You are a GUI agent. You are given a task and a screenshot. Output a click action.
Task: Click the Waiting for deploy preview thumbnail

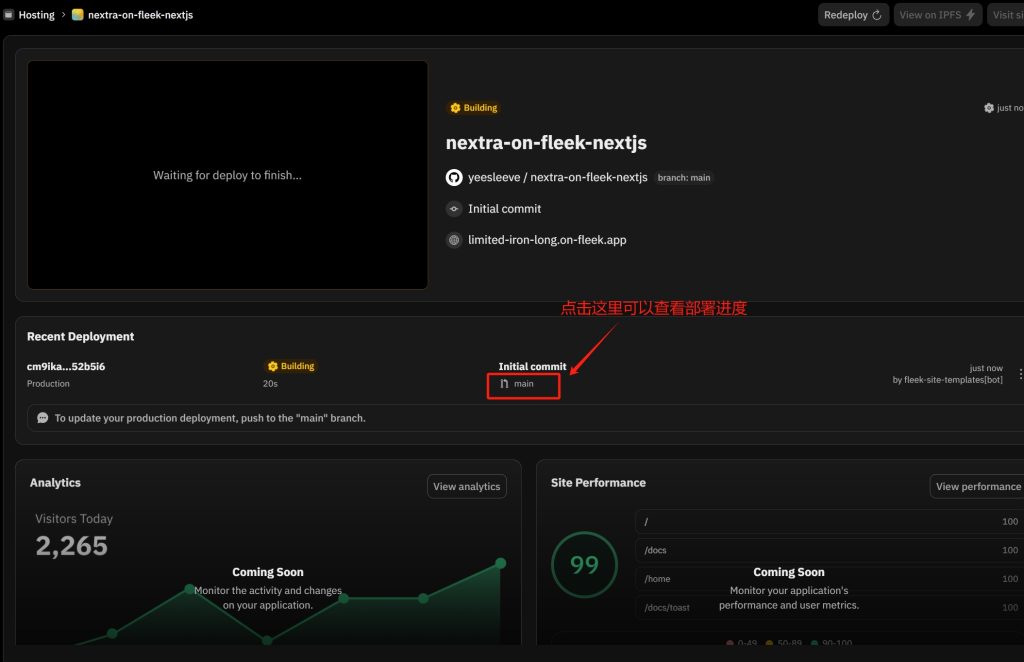click(227, 175)
